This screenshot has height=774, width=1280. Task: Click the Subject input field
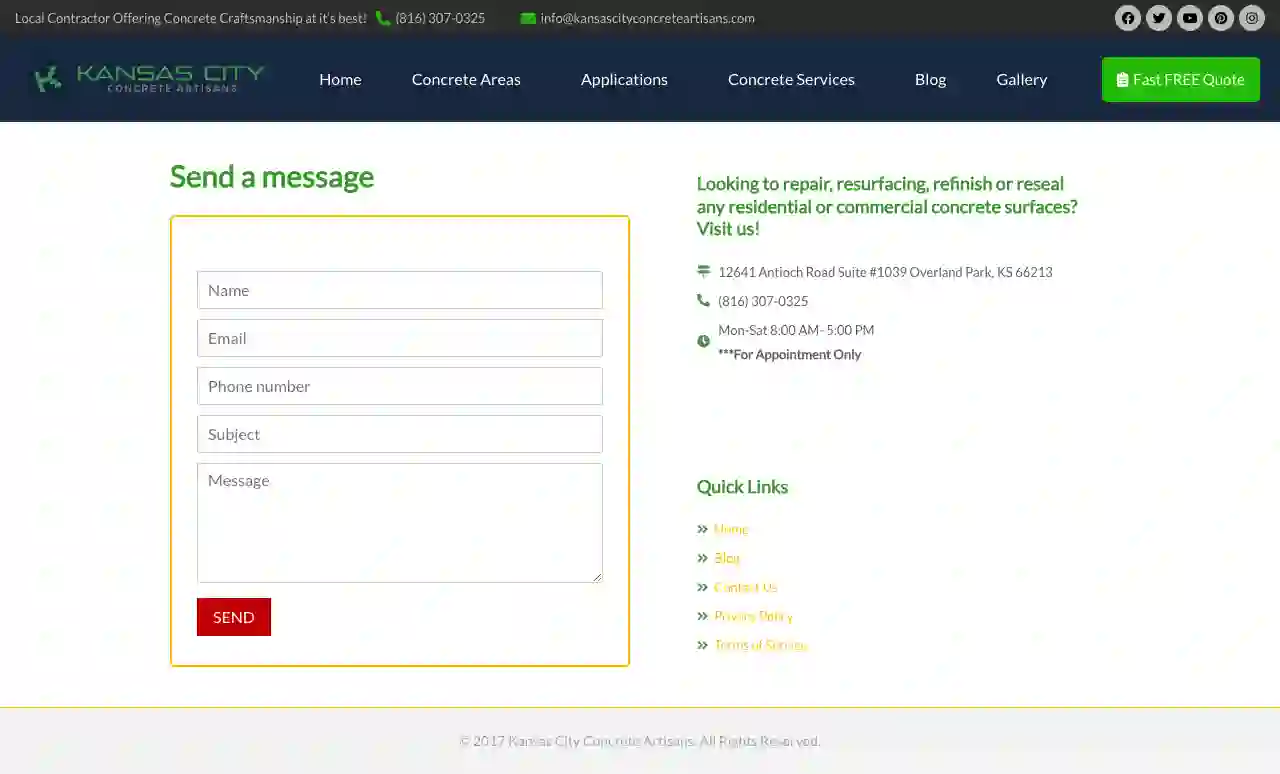pos(400,434)
